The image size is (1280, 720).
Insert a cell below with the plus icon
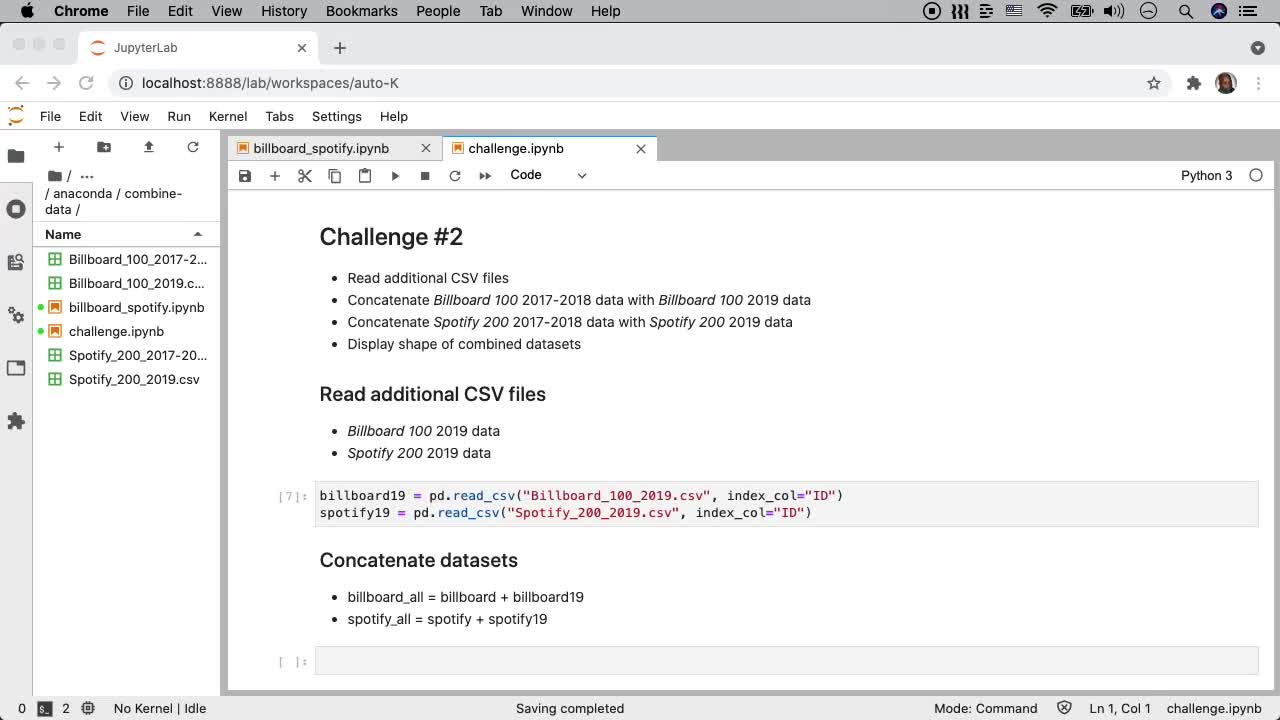275,176
